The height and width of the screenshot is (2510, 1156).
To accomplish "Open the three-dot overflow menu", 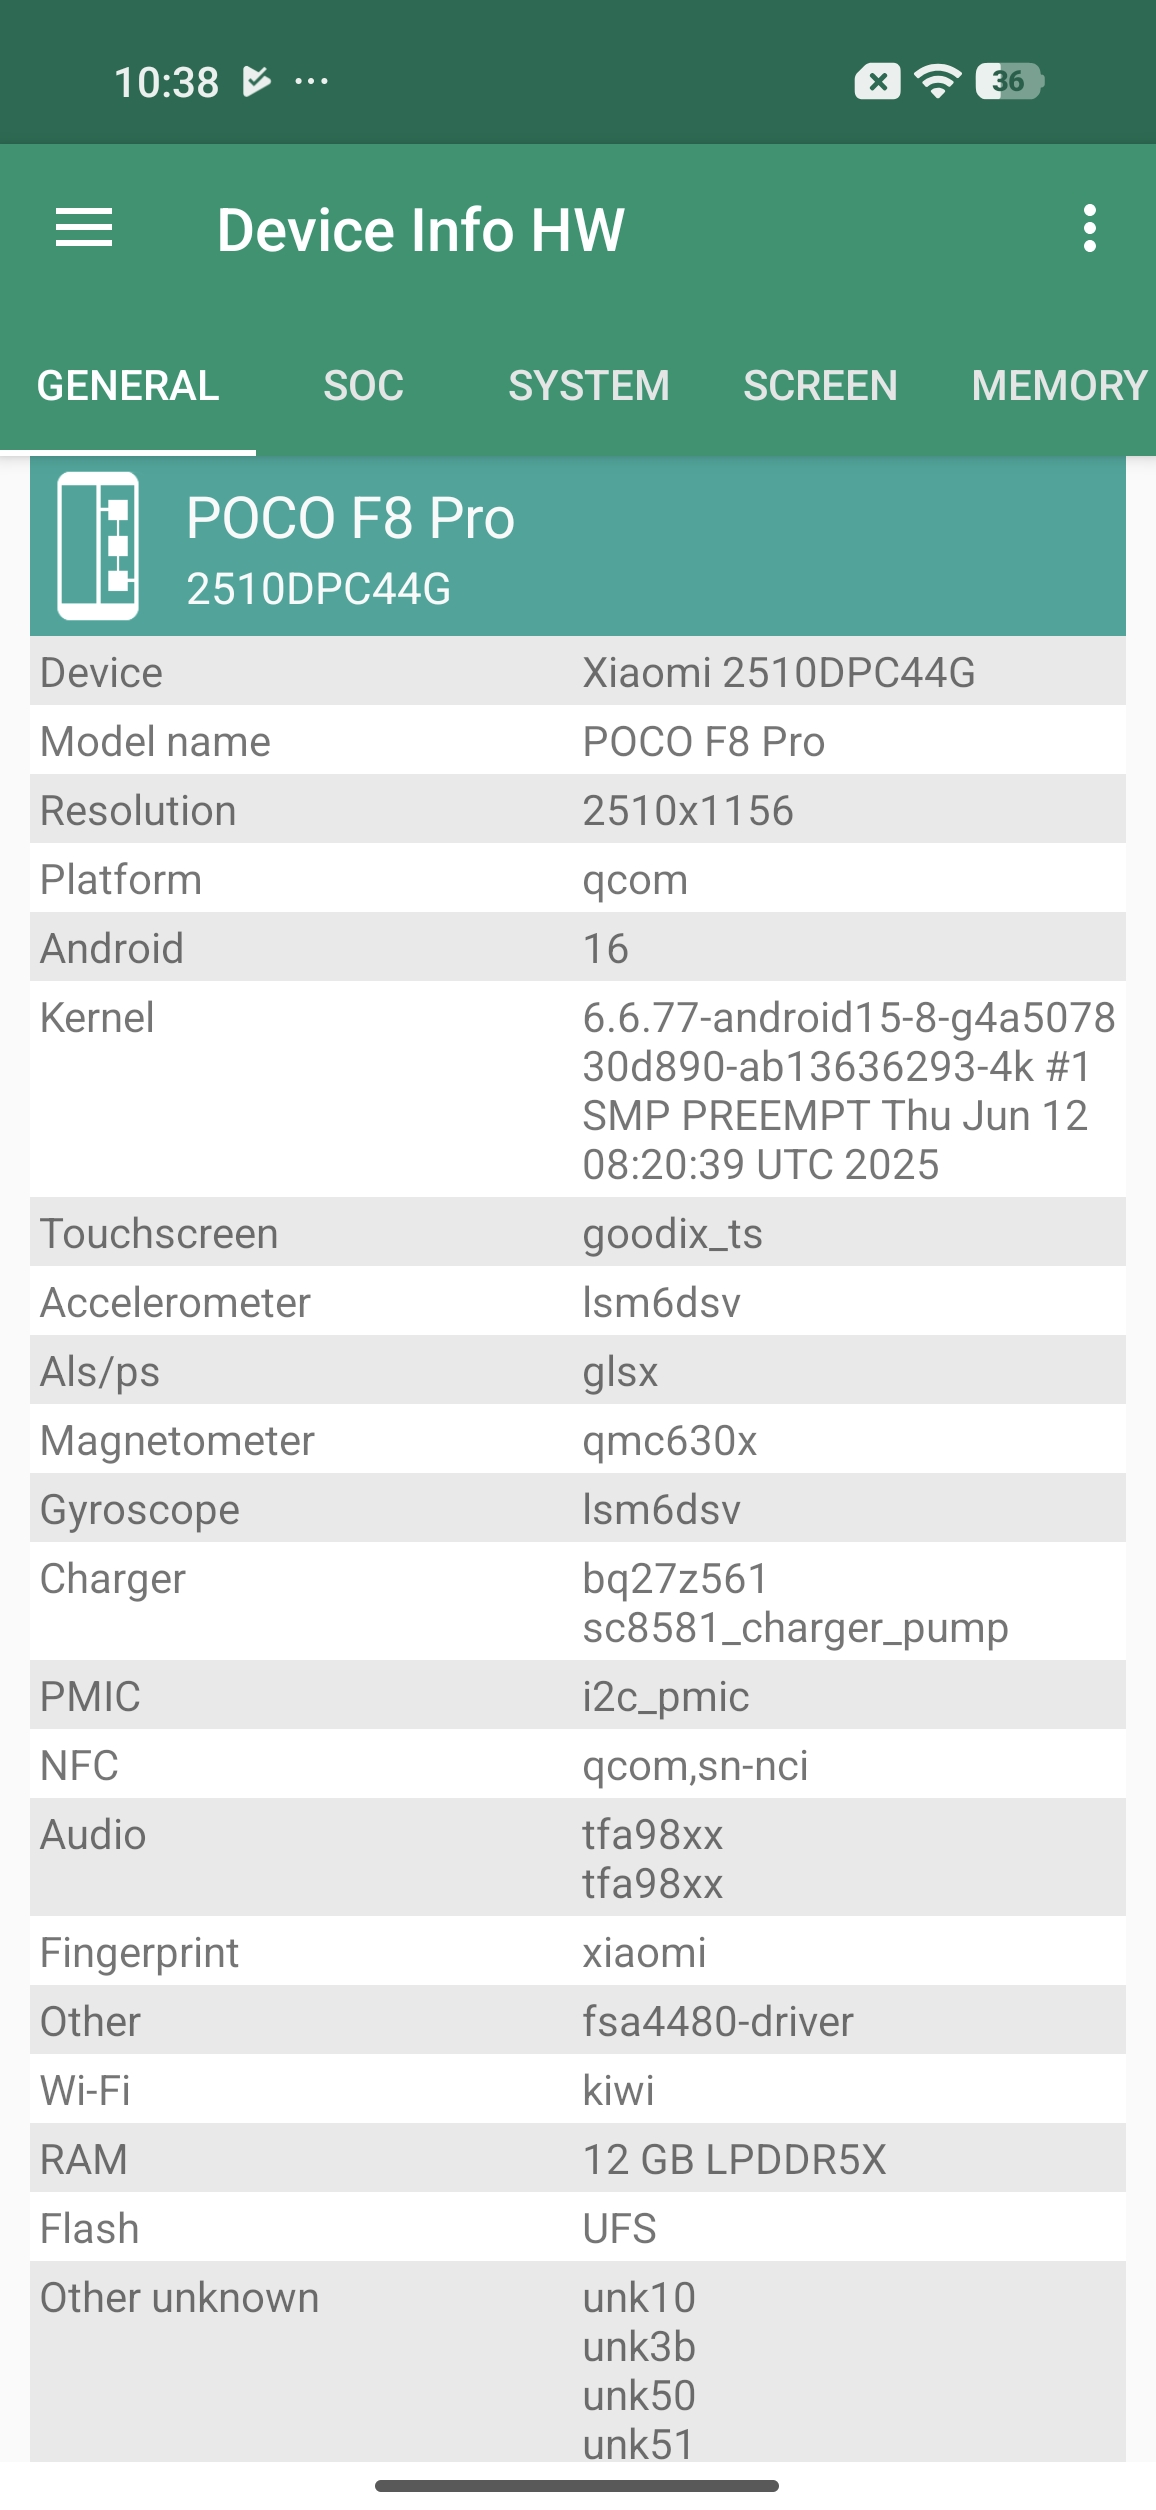I will (x=1089, y=229).
